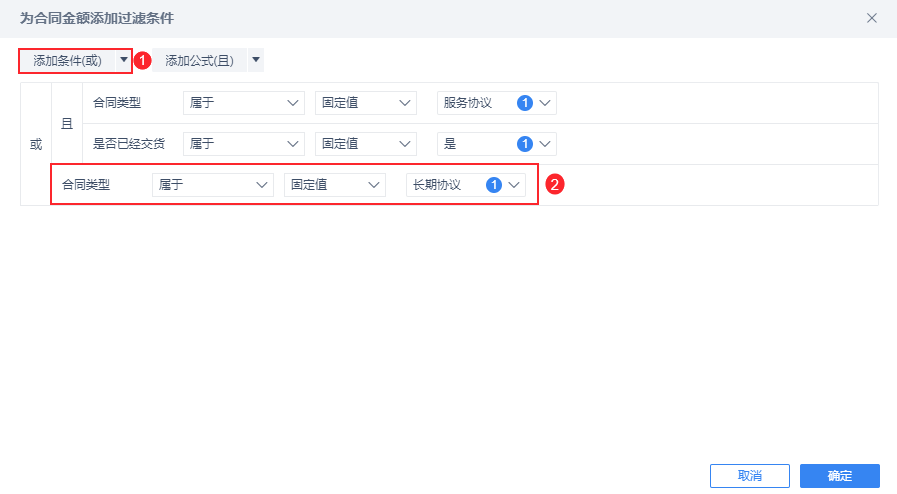This screenshot has width=897, height=494.
Task: Click the 添加公式(且) button
Action: coord(199,61)
